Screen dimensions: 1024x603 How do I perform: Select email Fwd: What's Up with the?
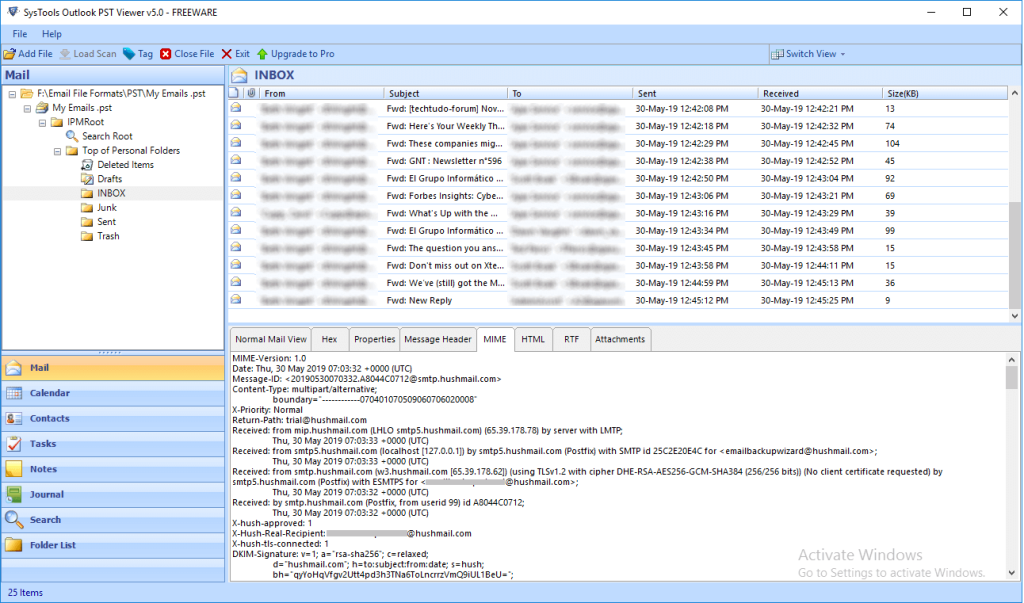(618, 214)
